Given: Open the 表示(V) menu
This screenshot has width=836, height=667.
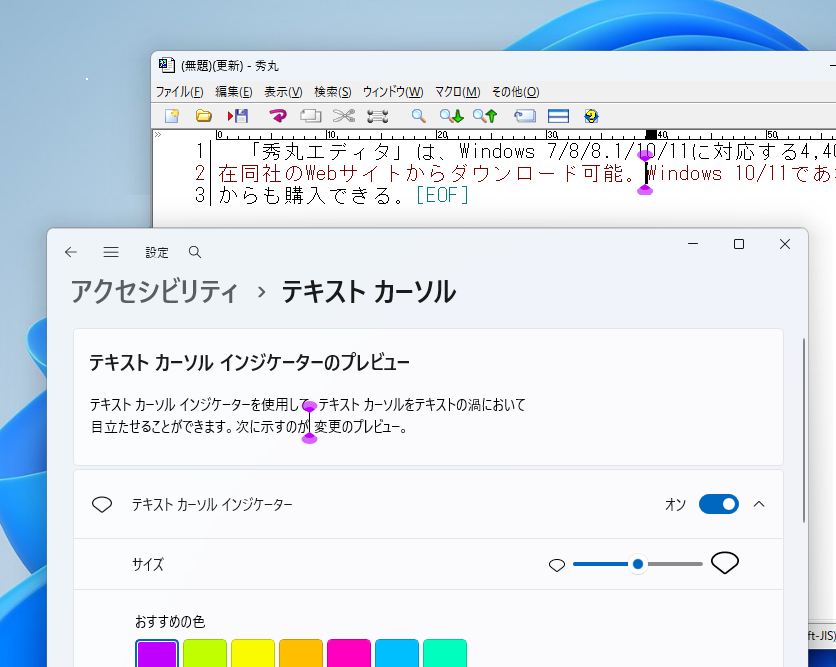Looking at the screenshot, I should [x=283, y=92].
